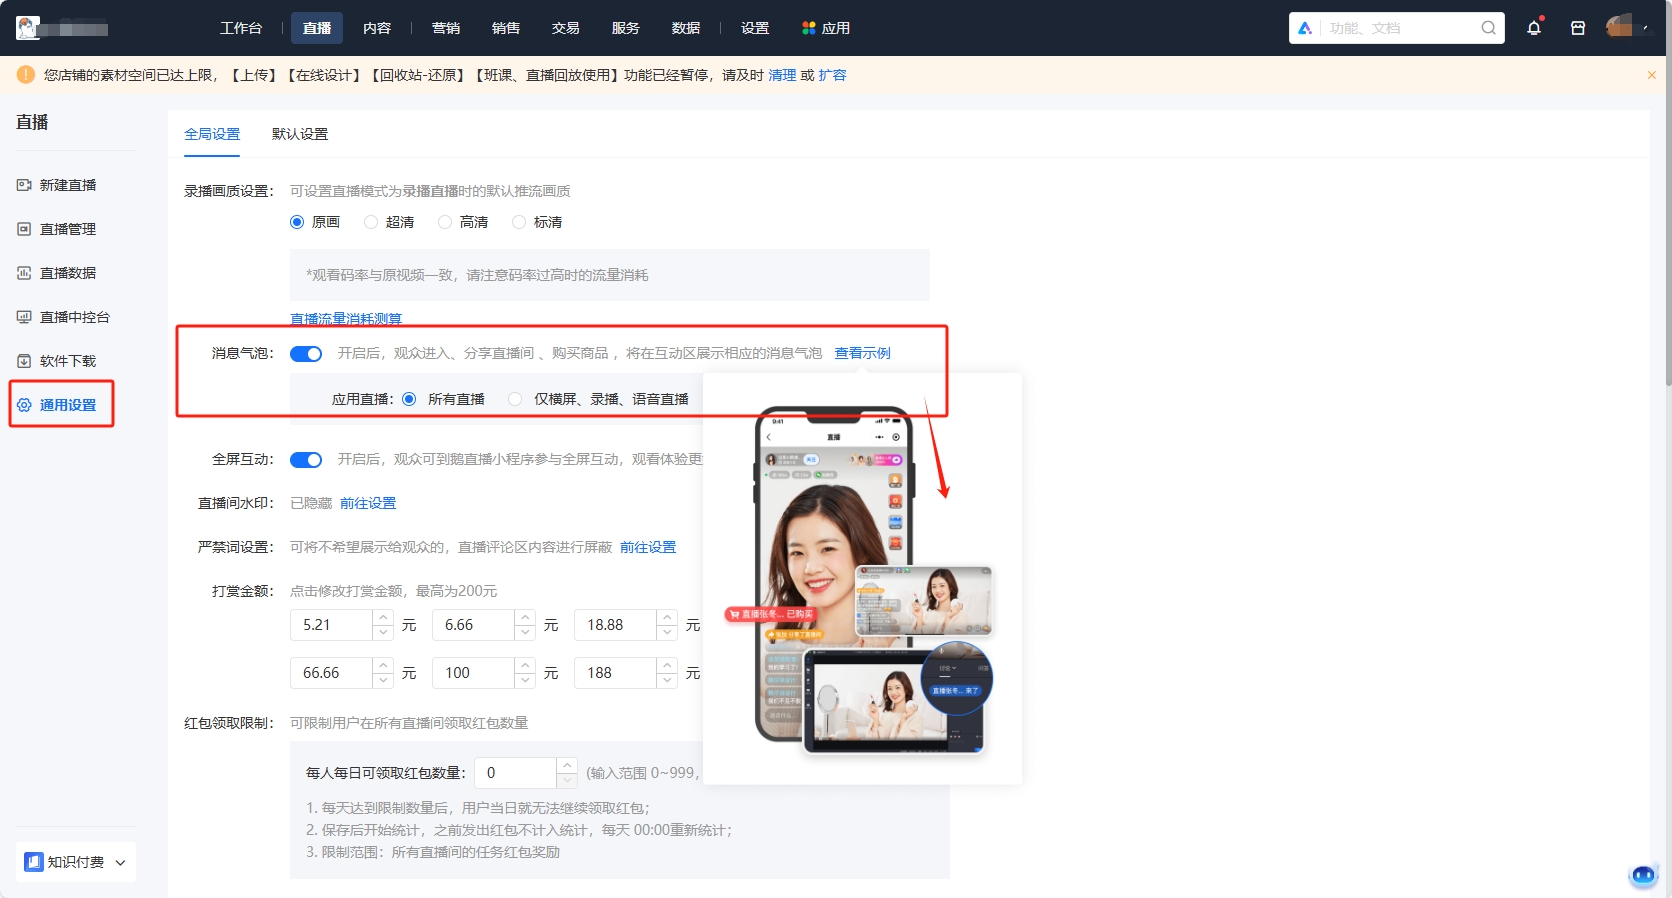1672x898 pixels.
Task: Switch to the 默认设置 tab
Action: click(300, 134)
